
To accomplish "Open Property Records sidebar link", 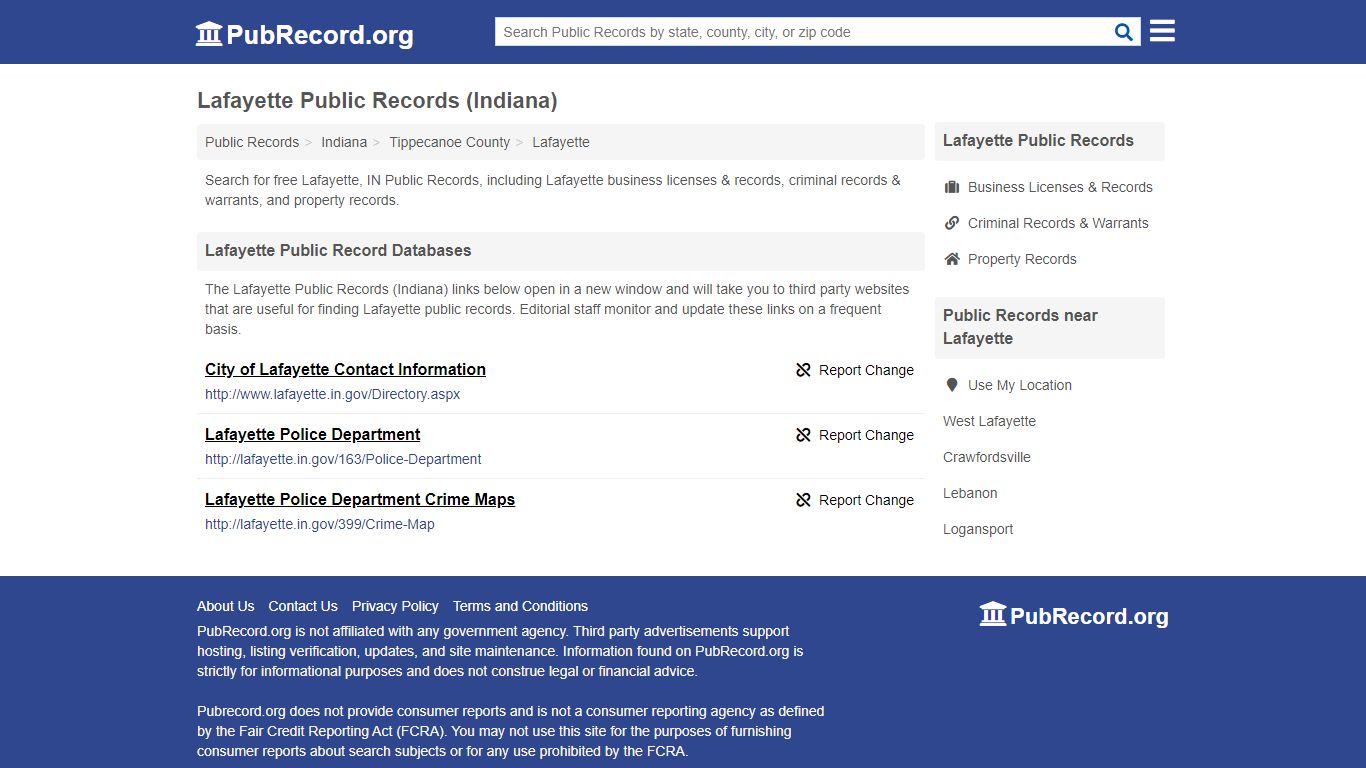I will [1022, 259].
